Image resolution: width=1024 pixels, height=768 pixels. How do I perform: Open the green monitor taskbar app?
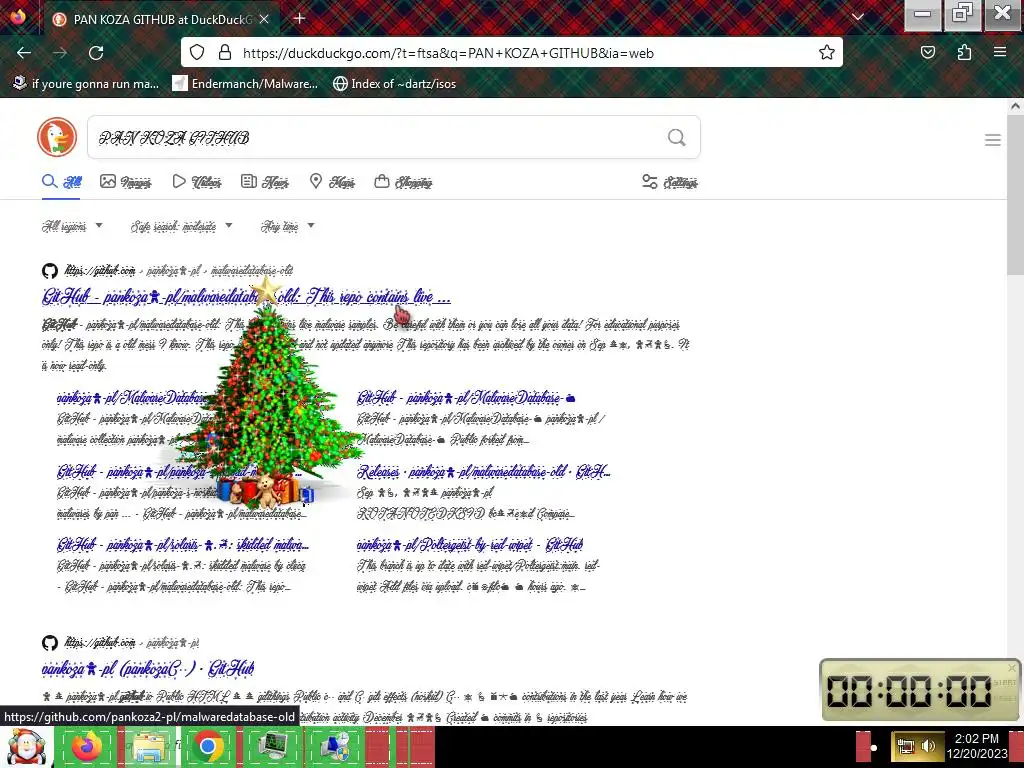point(272,747)
